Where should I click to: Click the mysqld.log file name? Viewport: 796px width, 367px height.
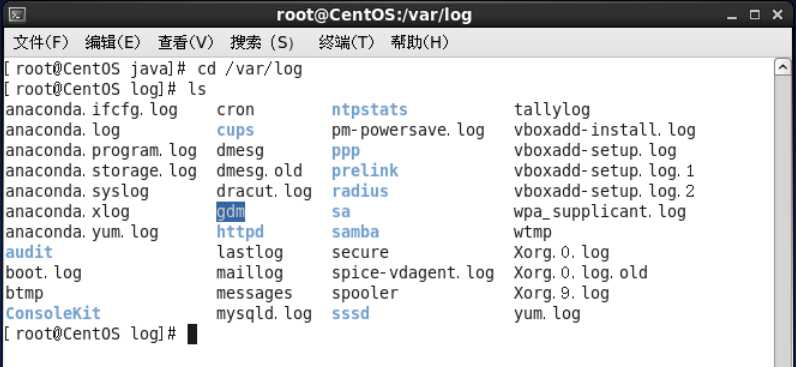pyautogui.click(x=264, y=314)
